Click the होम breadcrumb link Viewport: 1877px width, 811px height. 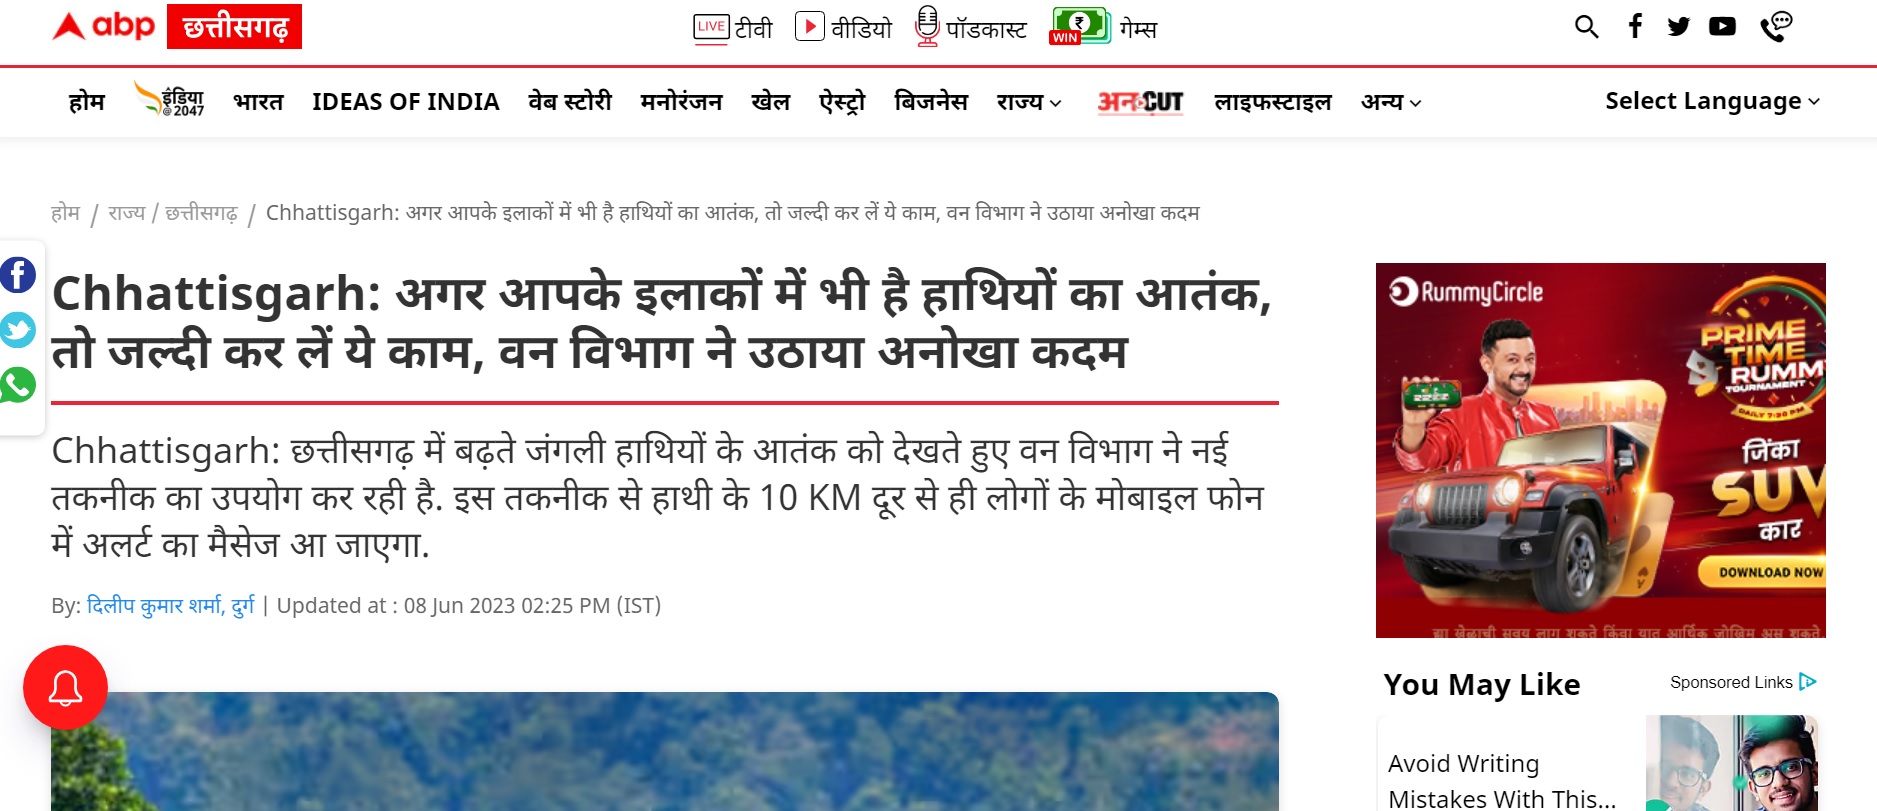[x=65, y=212]
